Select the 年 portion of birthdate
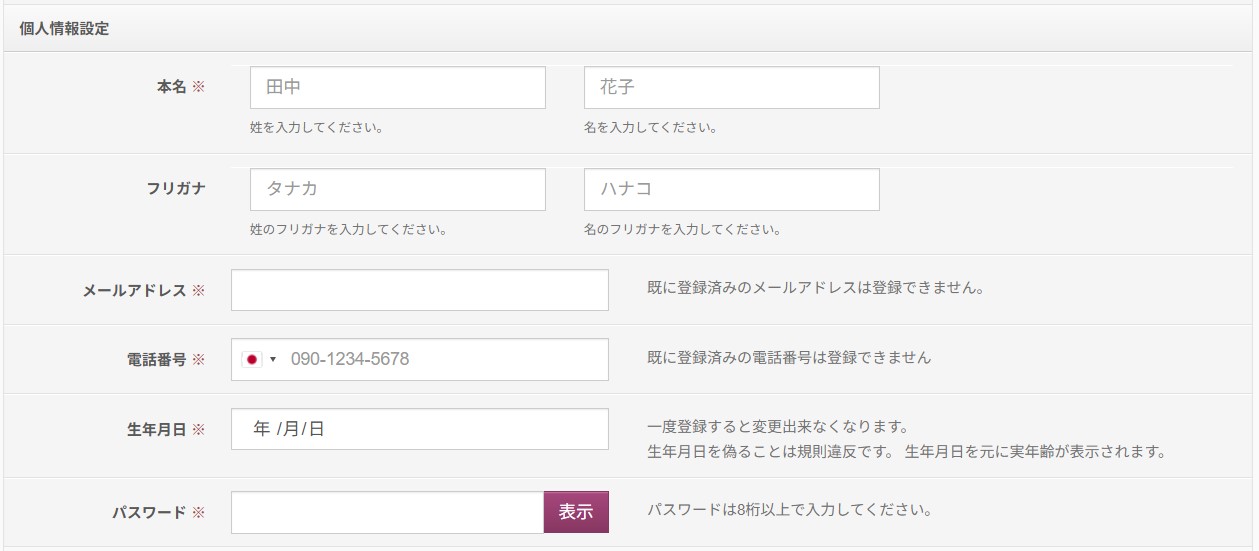This screenshot has width=1259, height=551. tap(262, 429)
